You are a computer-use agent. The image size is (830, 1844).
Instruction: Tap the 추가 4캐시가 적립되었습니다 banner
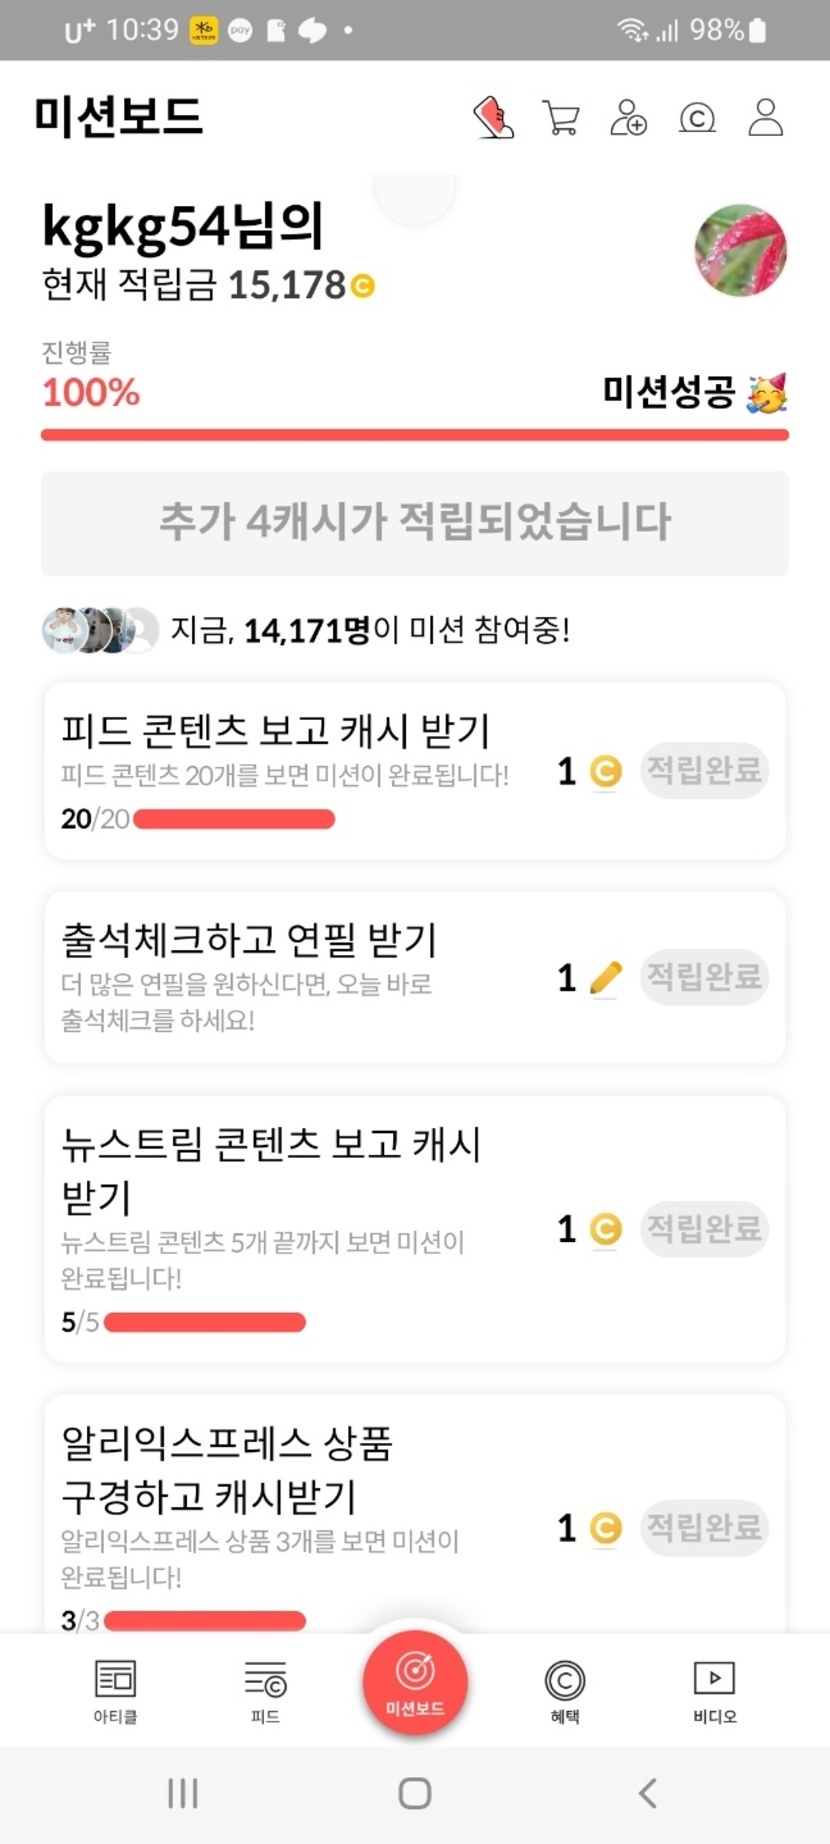[415, 523]
